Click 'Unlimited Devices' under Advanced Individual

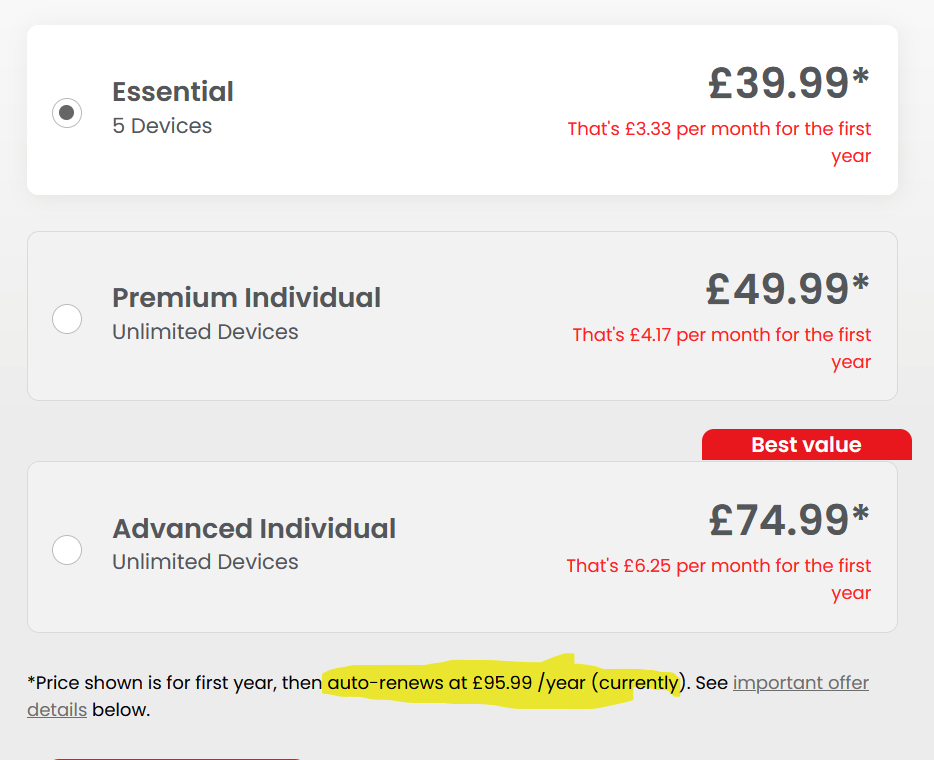point(206,562)
